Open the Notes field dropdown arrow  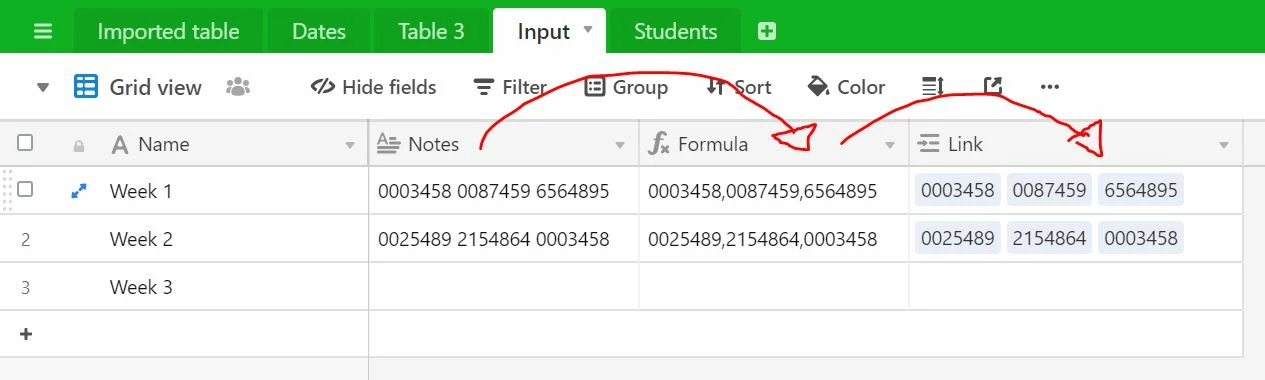coord(620,146)
